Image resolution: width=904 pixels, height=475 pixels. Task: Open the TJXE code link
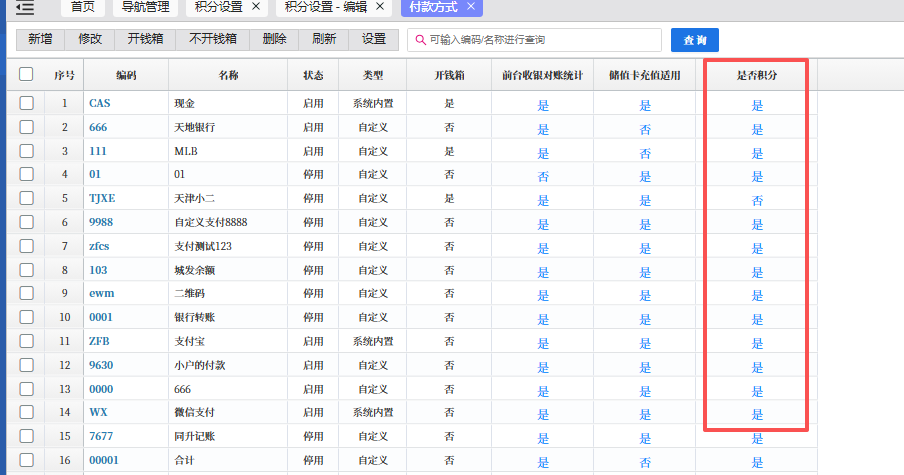(102, 198)
